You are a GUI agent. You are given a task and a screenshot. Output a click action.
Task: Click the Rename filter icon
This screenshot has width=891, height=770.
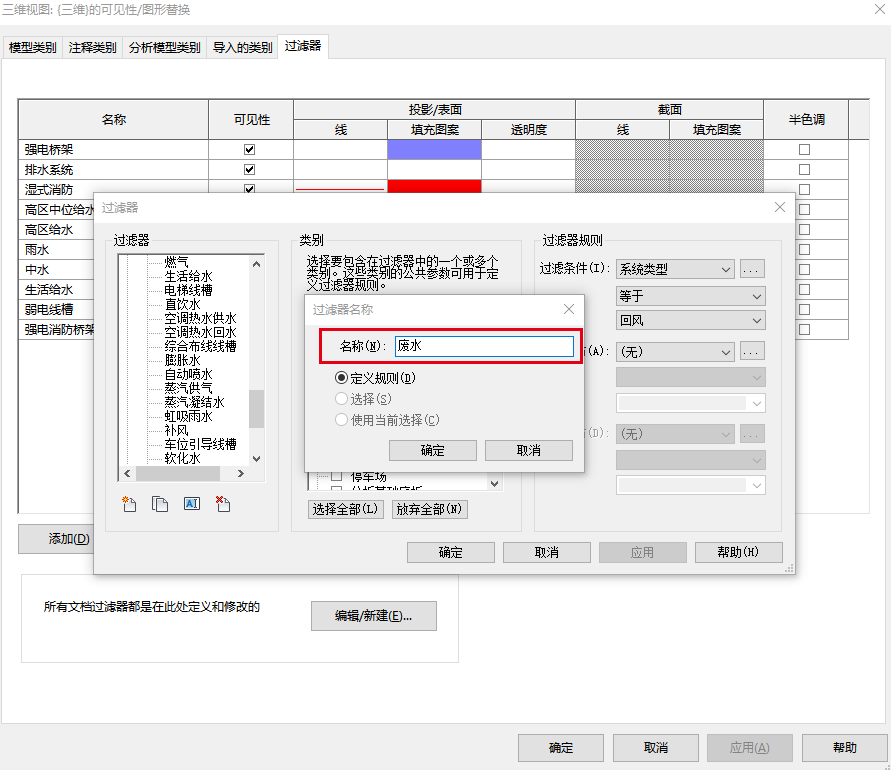click(191, 503)
